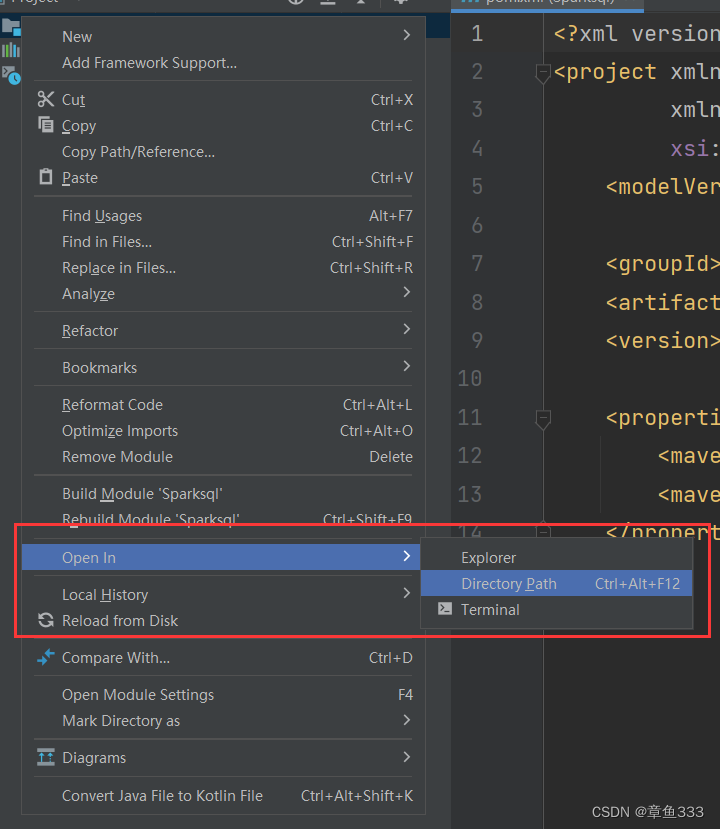This screenshot has width=720, height=829.
Task: Choose Local History entry
Action: pos(223,594)
